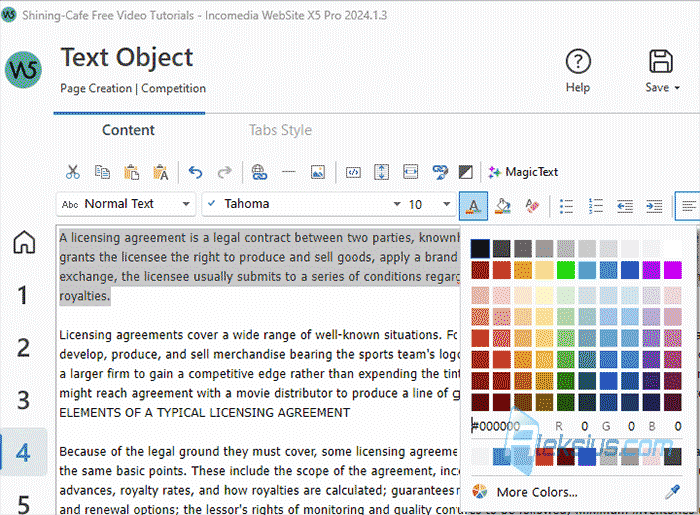Click the rollover paint roller icon
This screenshot has width=700, height=515.
440,172
